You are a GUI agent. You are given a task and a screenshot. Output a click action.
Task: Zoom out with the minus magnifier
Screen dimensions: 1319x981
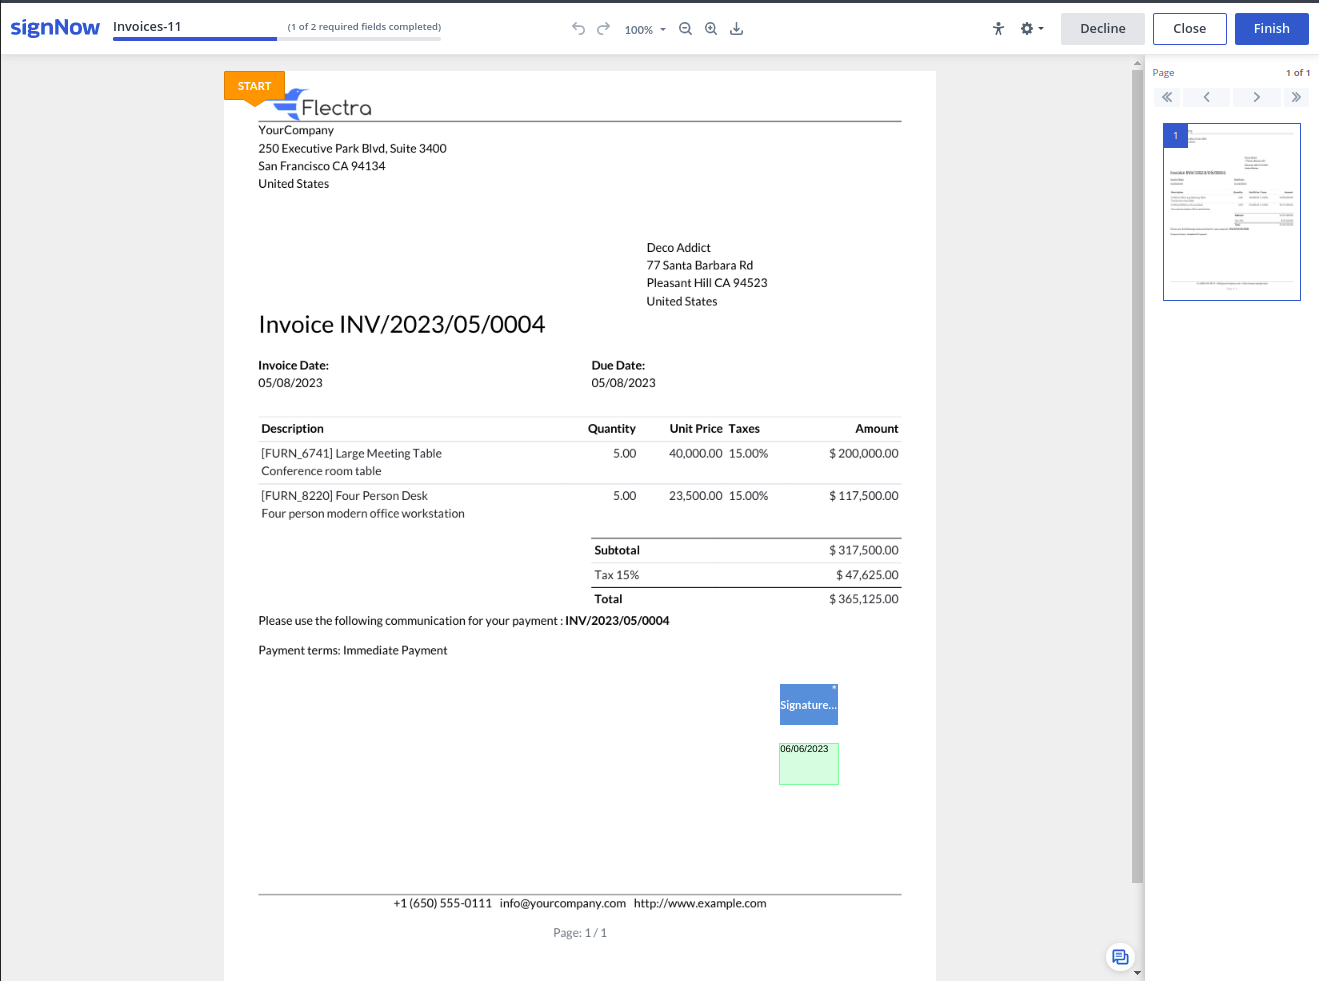[685, 29]
